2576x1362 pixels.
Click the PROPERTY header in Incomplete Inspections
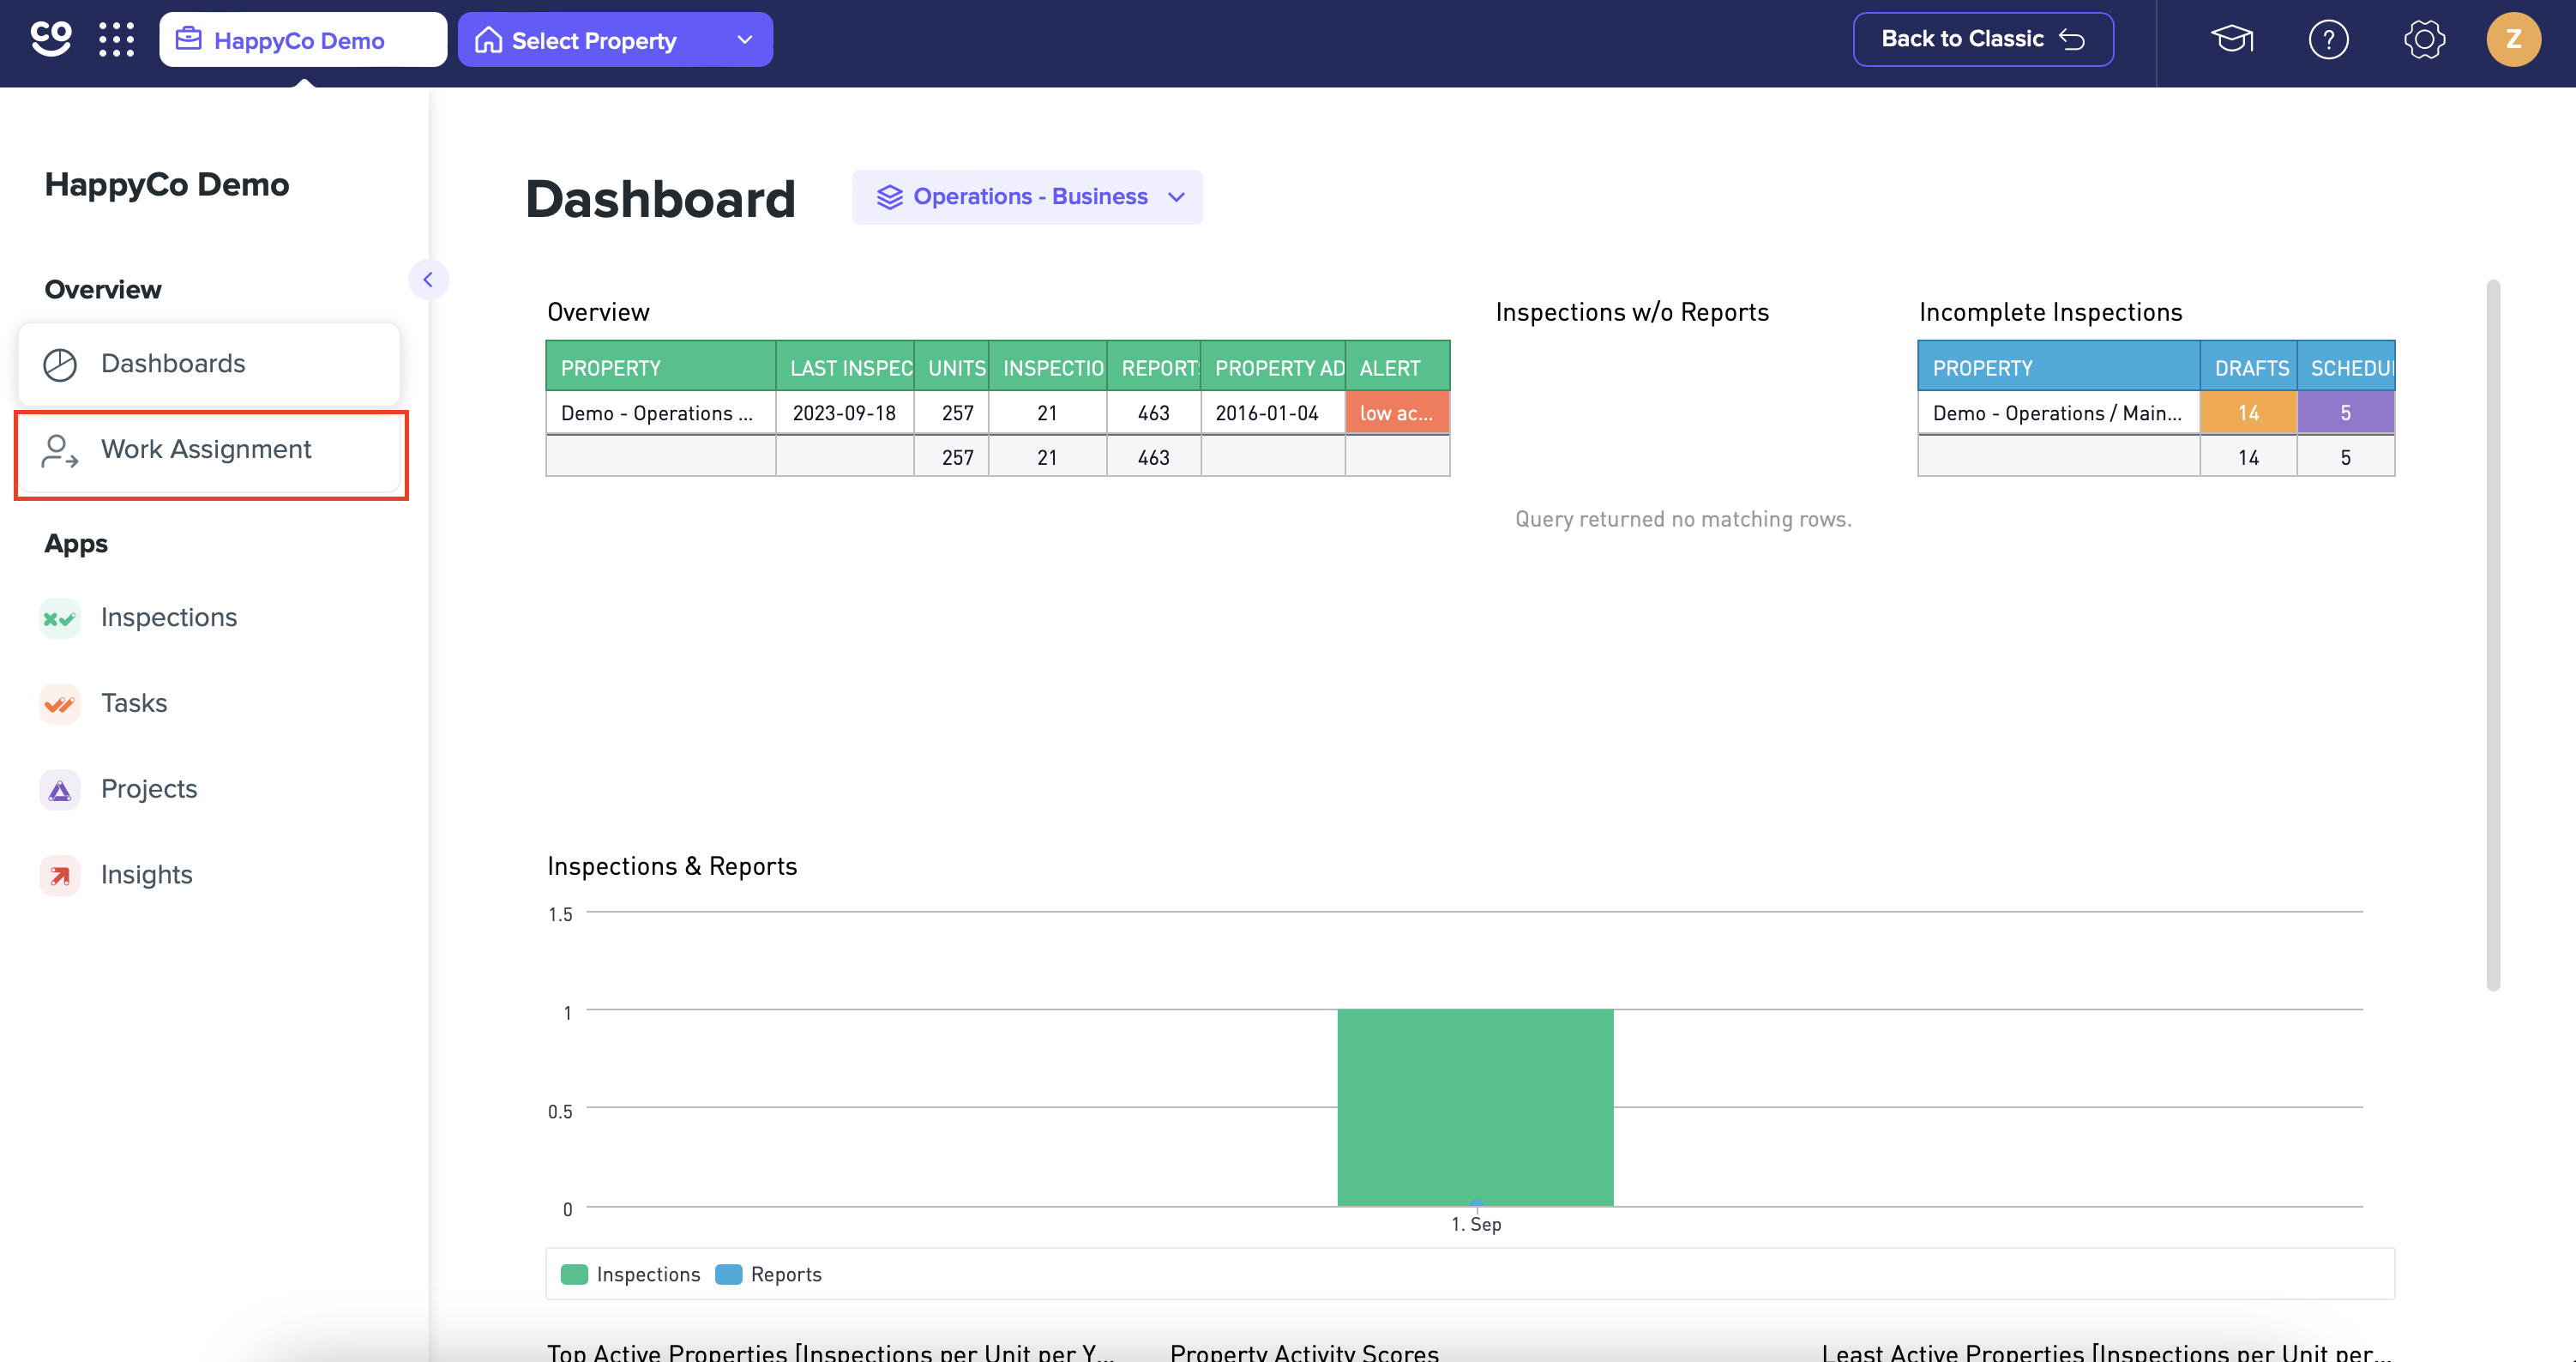pyautogui.click(x=2058, y=368)
